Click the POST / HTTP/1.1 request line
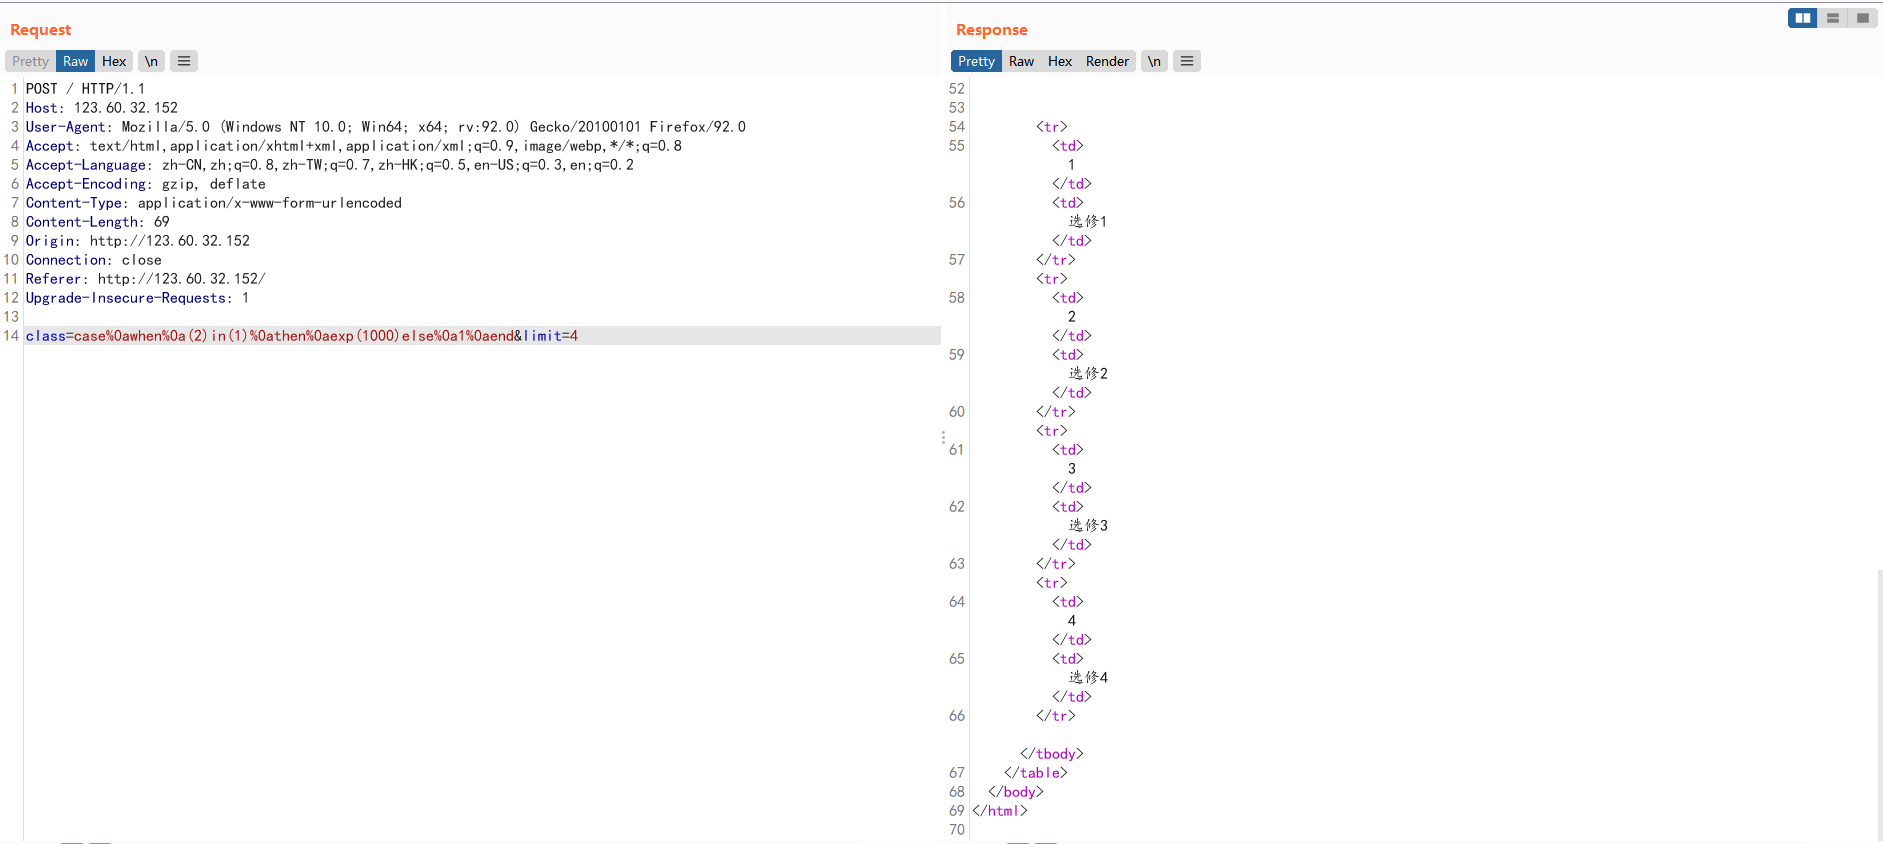 tap(86, 89)
